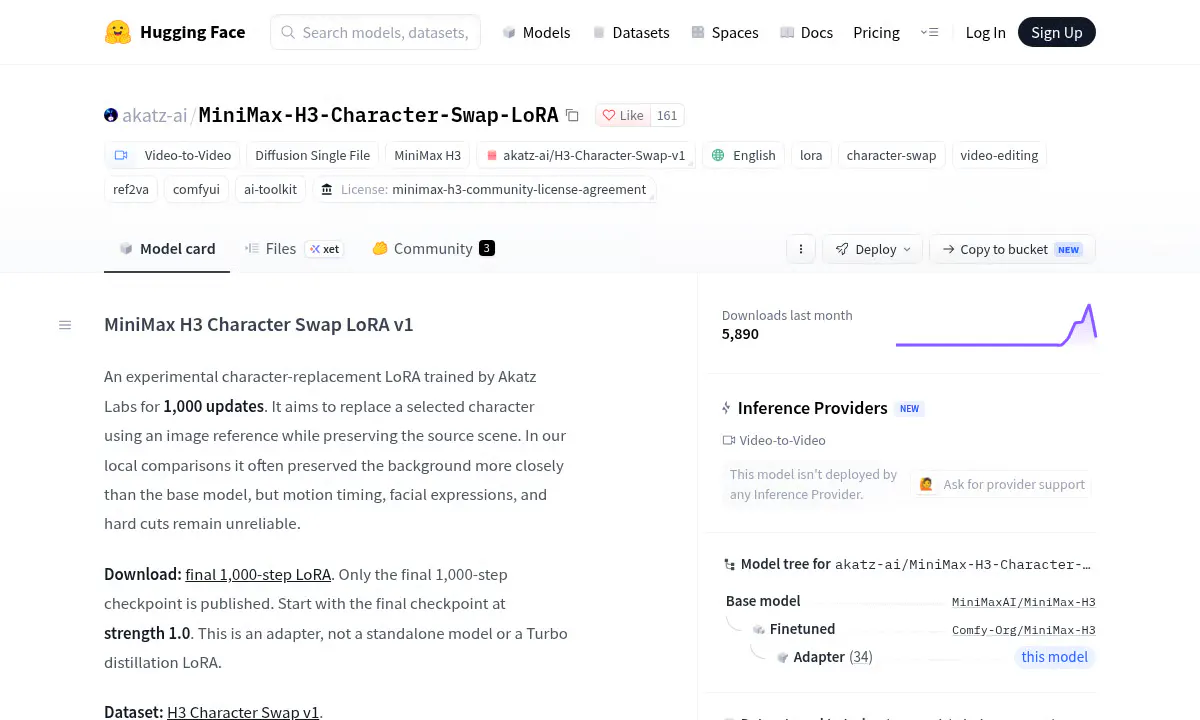Click the ref2va tag
The width and height of the screenshot is (1200, 720).
point(131,189)
